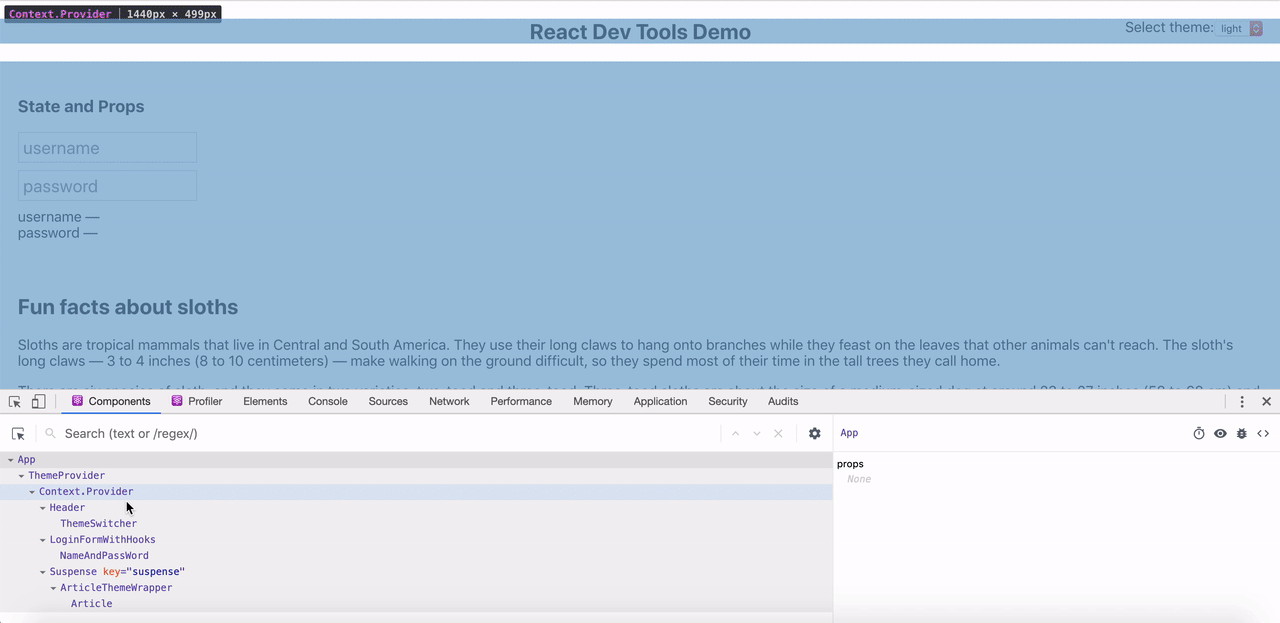This screenshot has width=1280, height=623.
Task: Collapse the Context.Provider node arrow
Action: [x=32, y=492]
